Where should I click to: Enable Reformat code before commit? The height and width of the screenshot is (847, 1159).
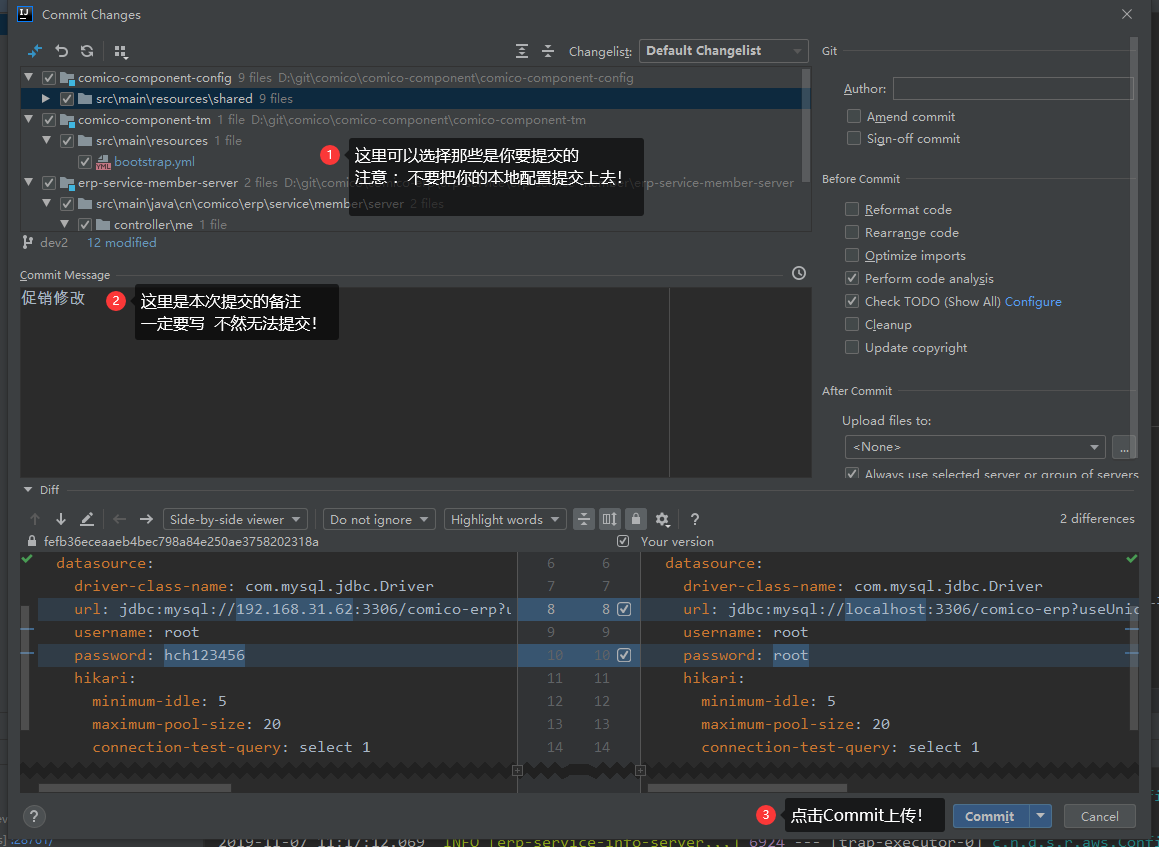852,209
